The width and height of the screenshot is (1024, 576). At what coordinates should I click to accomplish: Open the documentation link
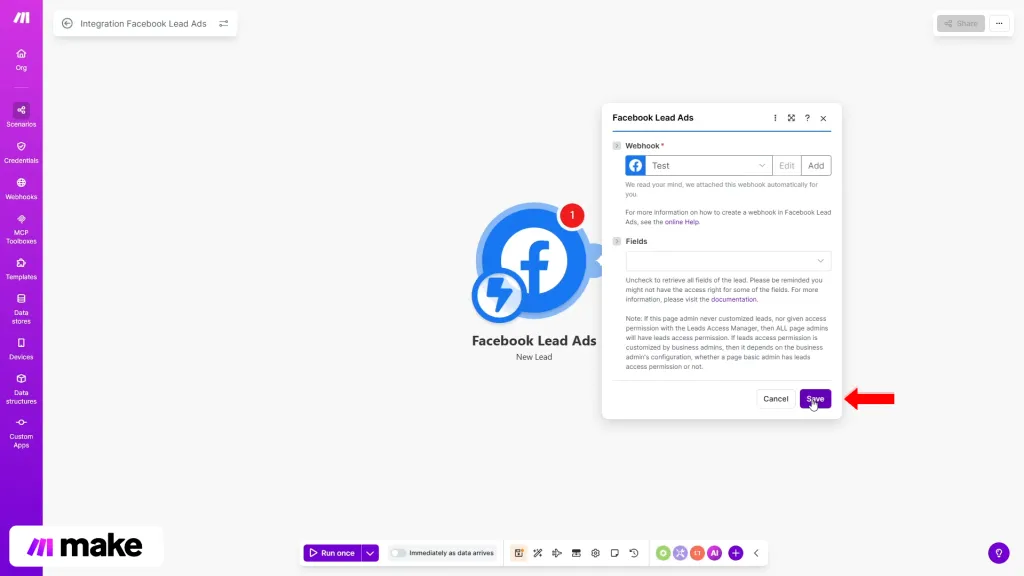pyautogui.click(x=733, y=299)
